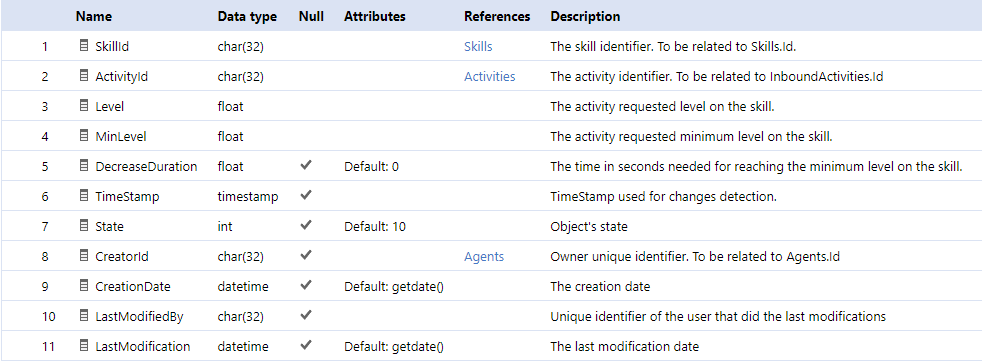Click the Null checkmark in TimeStamp row

pos(306,196)
